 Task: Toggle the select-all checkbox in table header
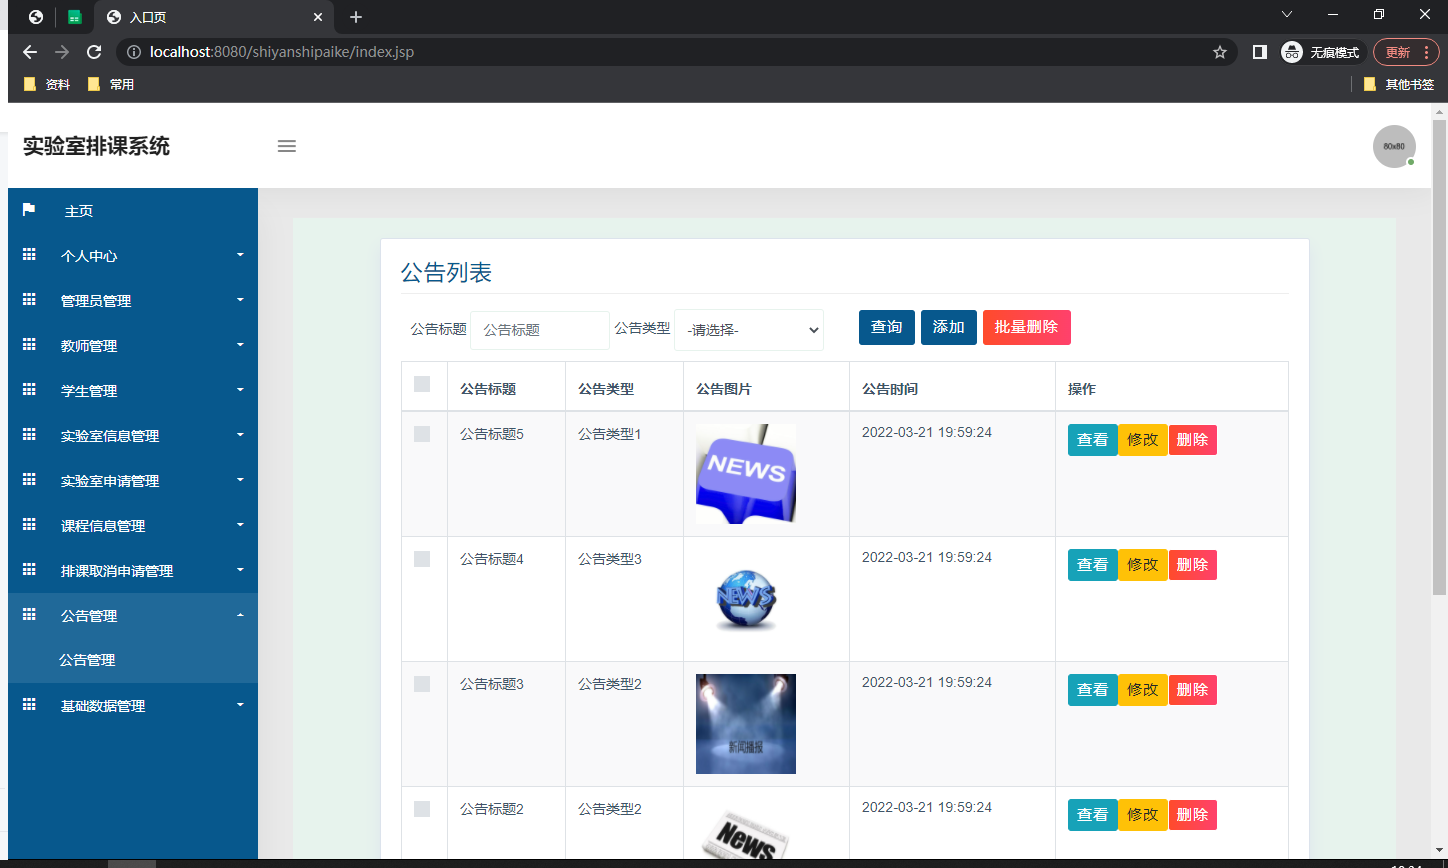(x=422, y=384)
